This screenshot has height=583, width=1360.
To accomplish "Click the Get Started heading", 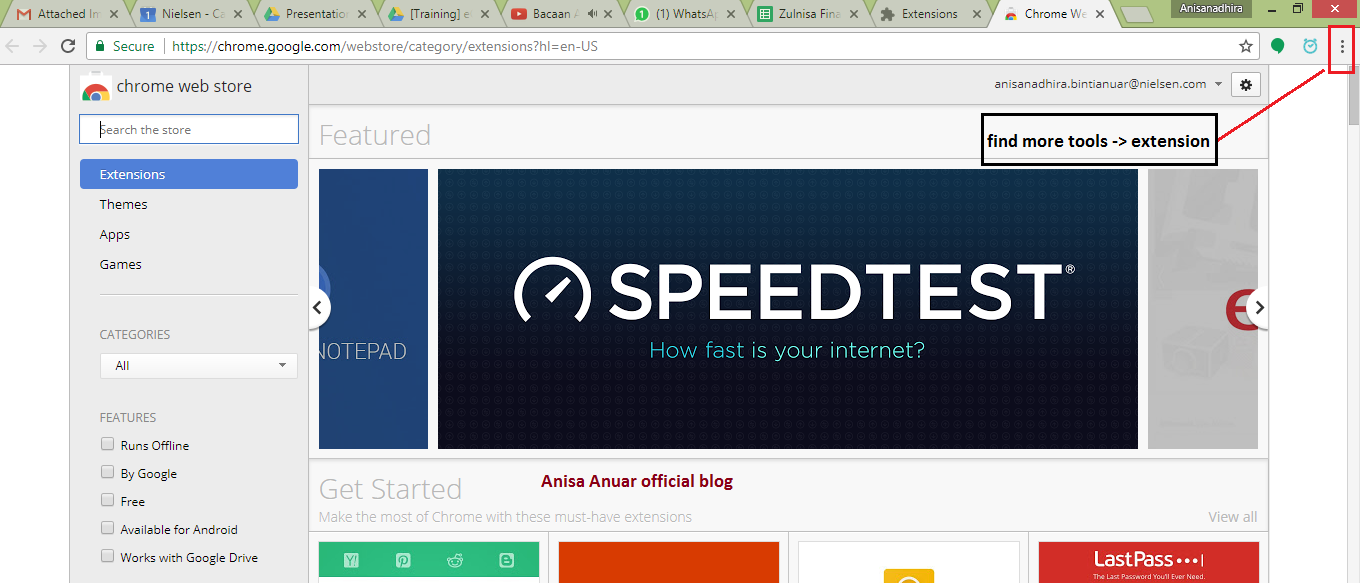I will (x=390, y=489).
